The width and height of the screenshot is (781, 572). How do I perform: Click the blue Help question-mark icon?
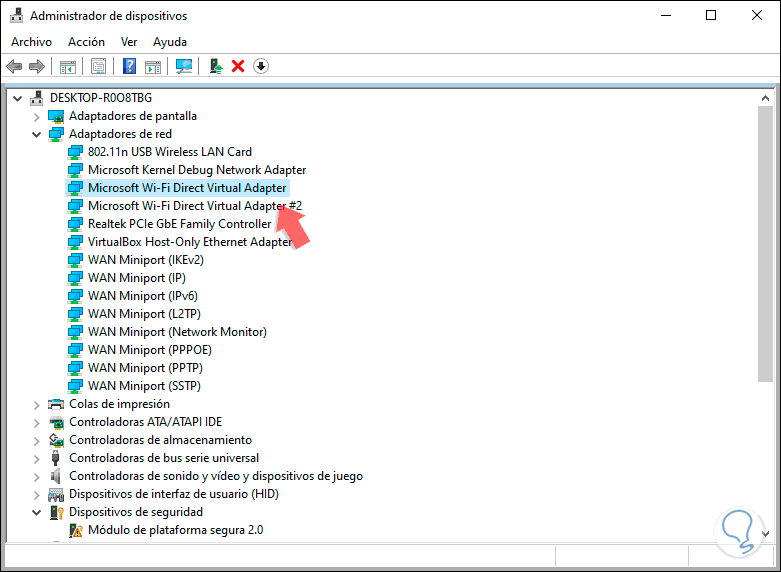pos(130,66)
